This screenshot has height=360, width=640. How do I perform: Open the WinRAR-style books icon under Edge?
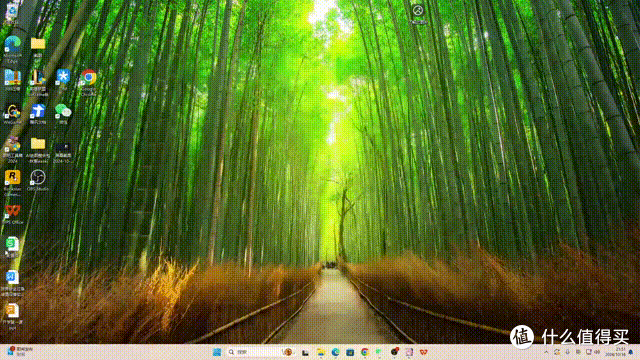(x=13, y=78)
